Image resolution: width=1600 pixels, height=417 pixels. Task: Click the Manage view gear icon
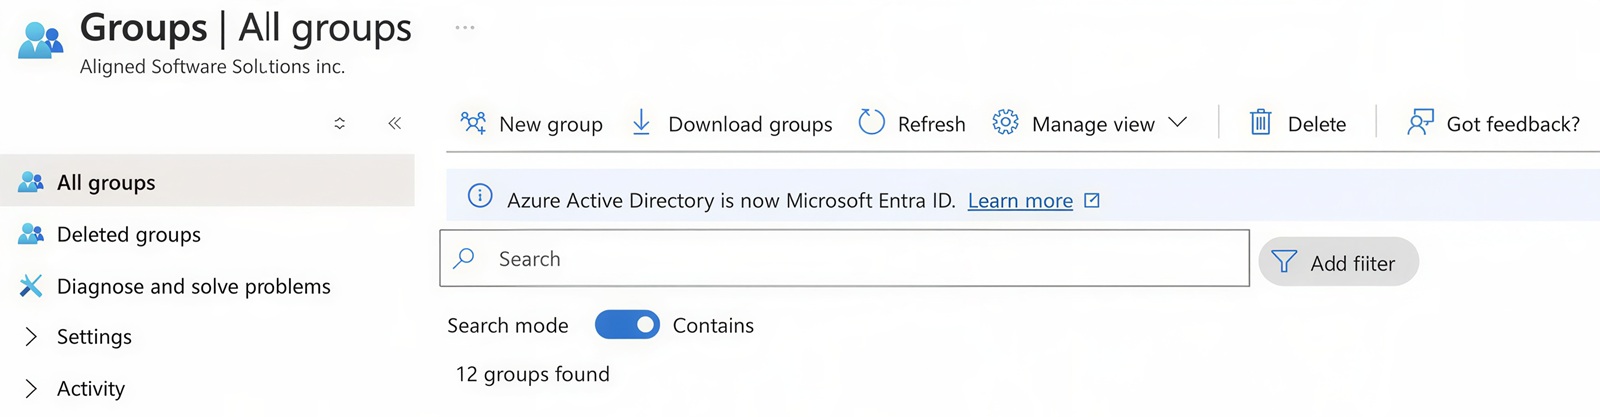1005,122
